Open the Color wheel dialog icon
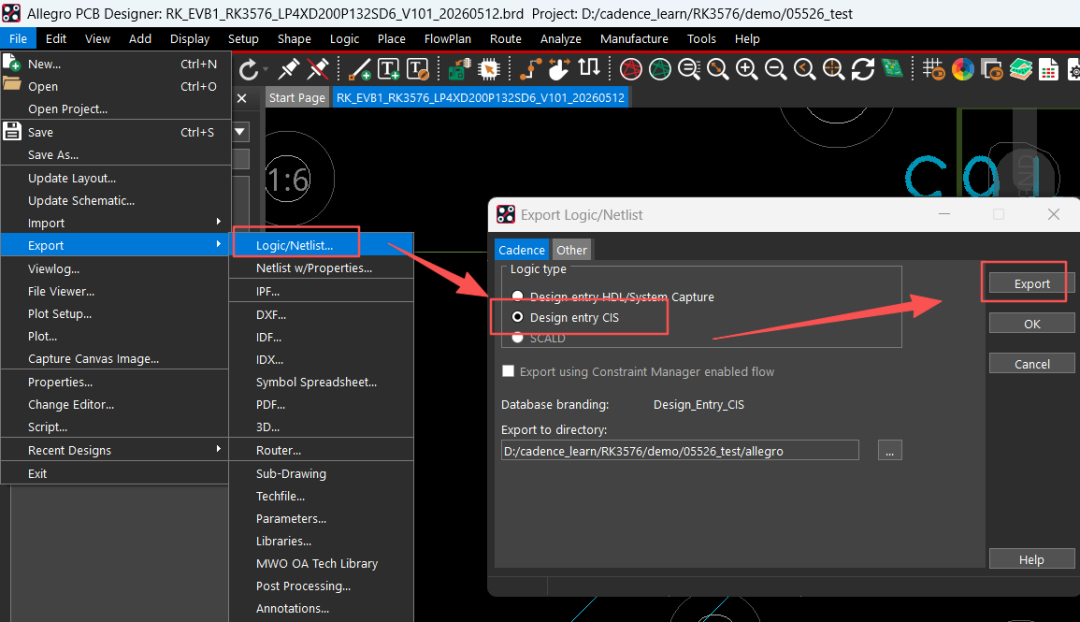The image size is (1080, 622). point(963,69)
